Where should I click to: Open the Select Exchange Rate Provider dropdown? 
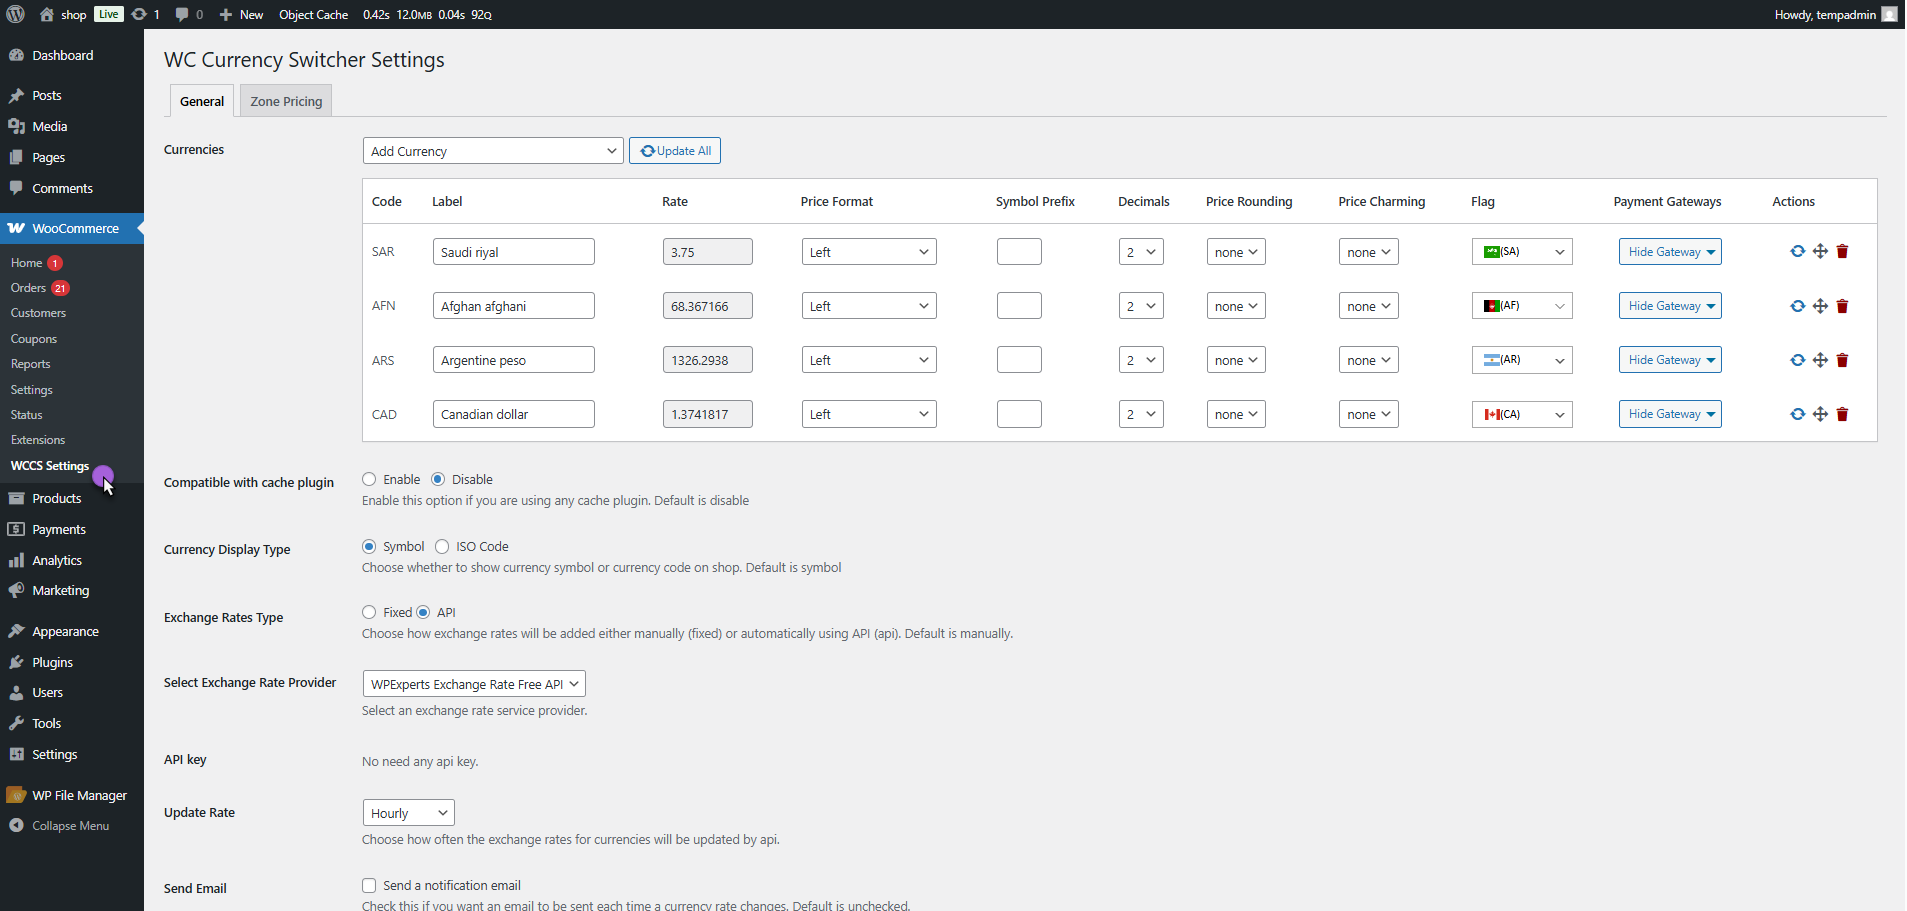point(473,684)
